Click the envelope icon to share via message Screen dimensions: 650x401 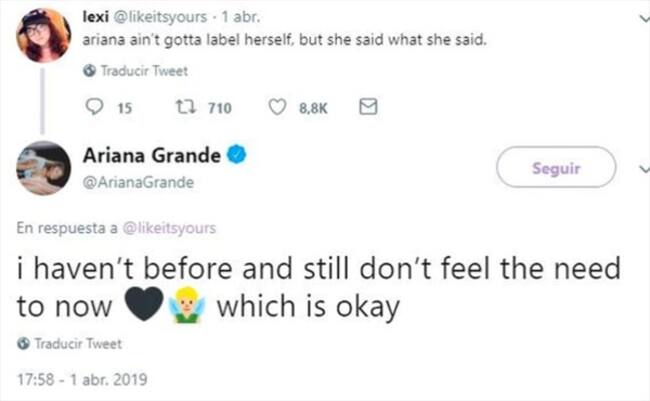point(367,108)
